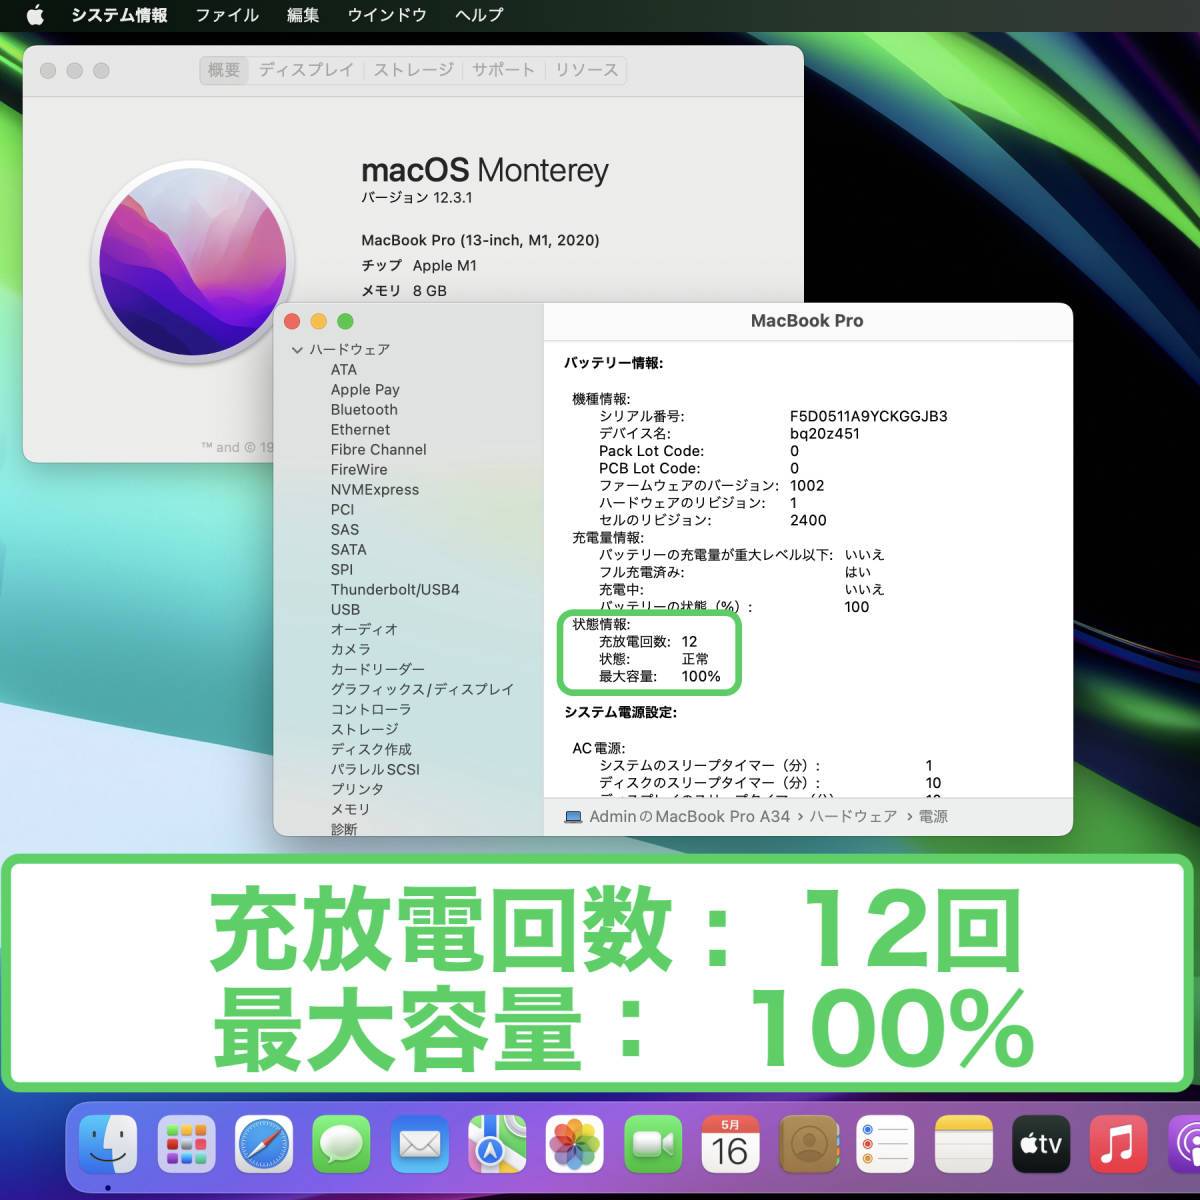
Task: Launch FaceTime from the Dock
Action: pos(653,1144)
